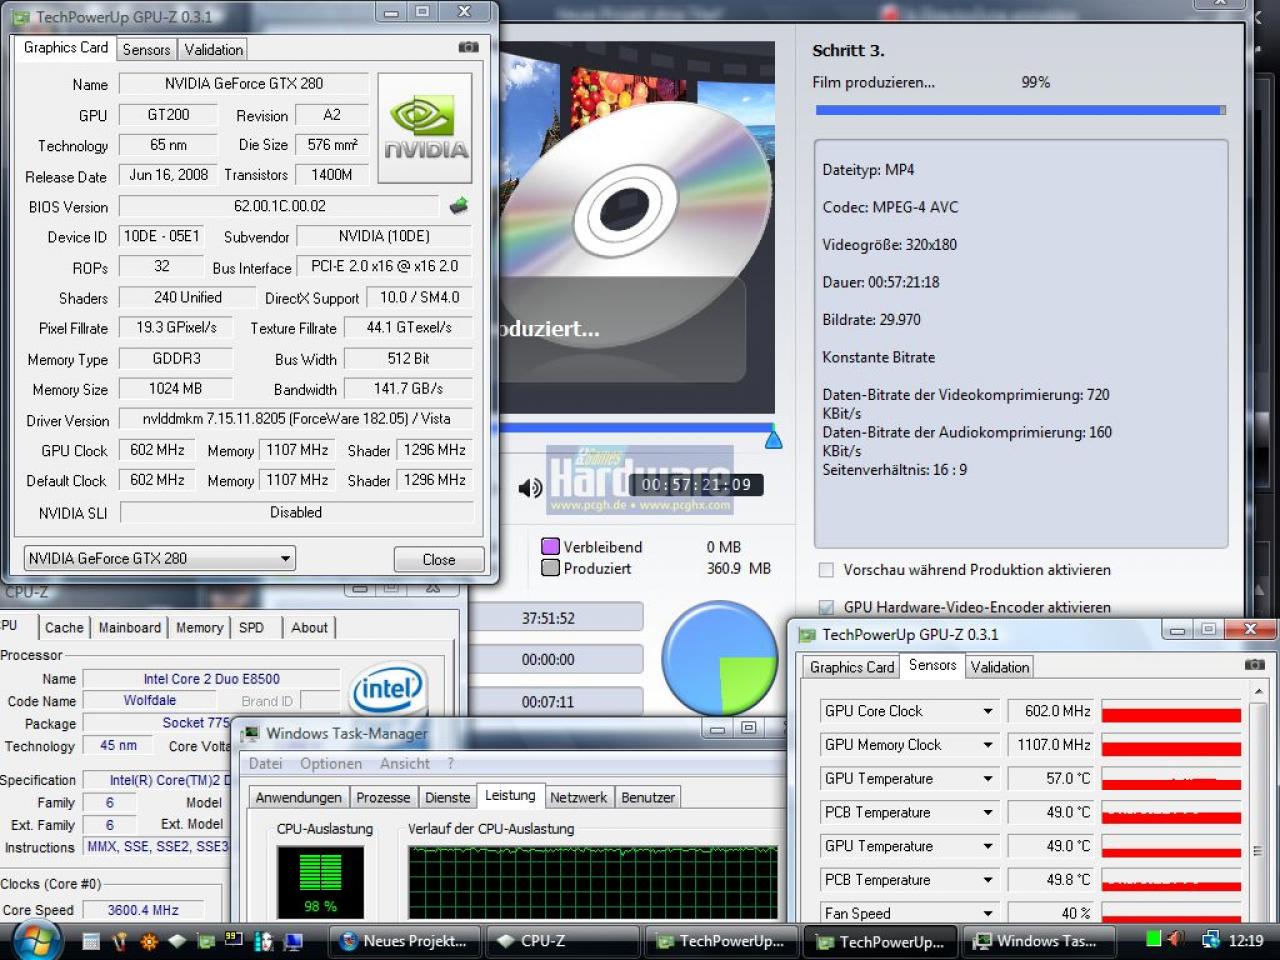
Task: Click the GPU-Z title bar icon in the Sensors window
Action: [x=806, y=635]
